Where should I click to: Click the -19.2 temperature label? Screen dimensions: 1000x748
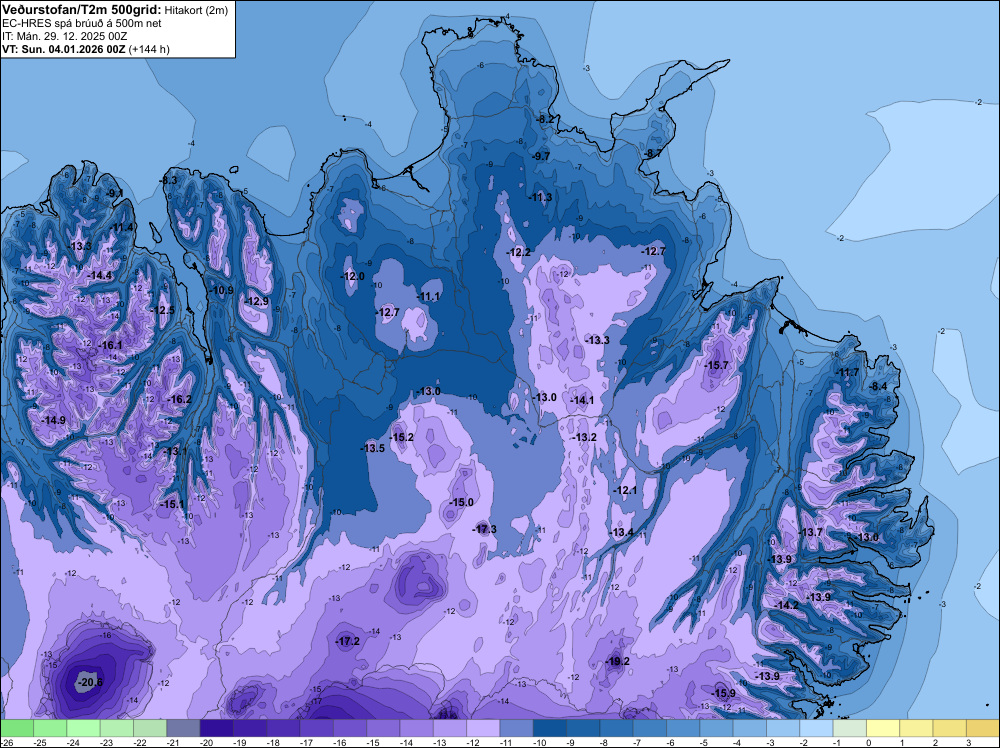(617, 661)
